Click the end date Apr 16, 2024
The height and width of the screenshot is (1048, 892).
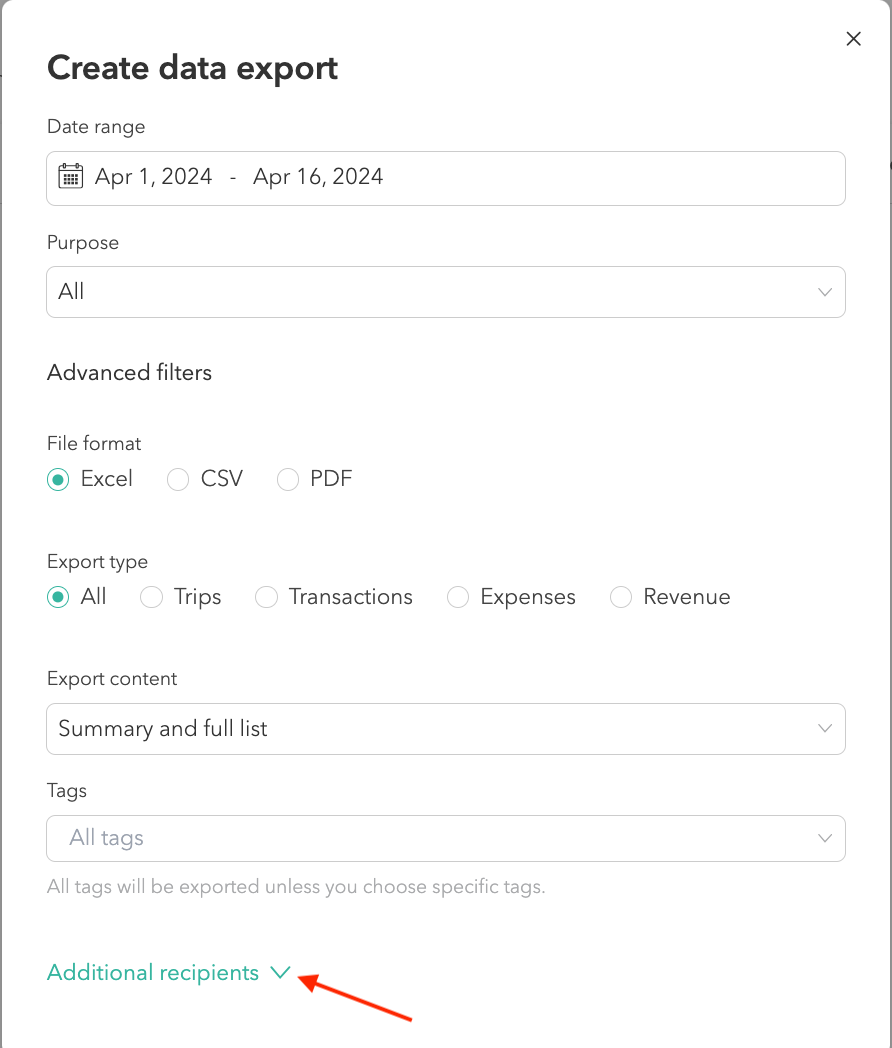pos(318,177)
